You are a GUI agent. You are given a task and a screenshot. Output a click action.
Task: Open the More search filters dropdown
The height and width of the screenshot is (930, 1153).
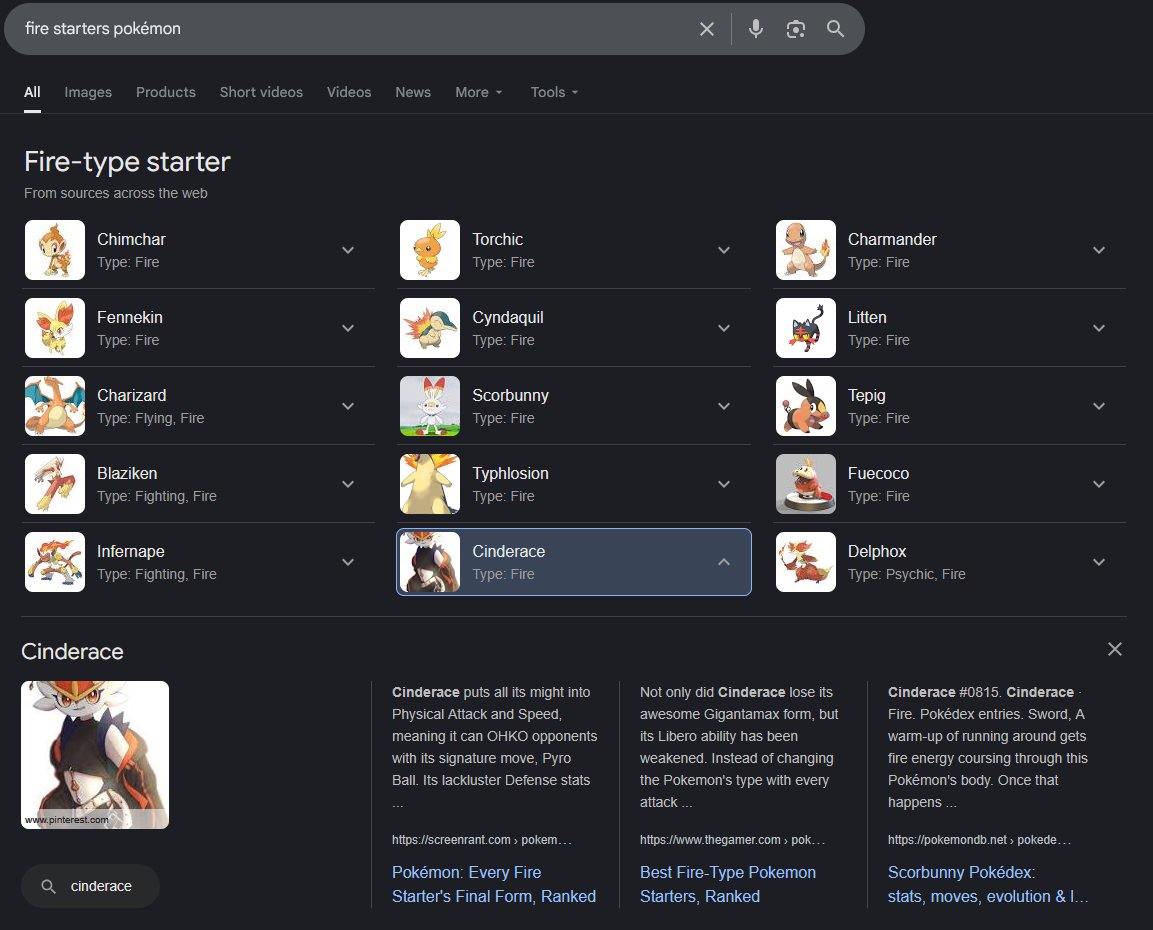478,92
